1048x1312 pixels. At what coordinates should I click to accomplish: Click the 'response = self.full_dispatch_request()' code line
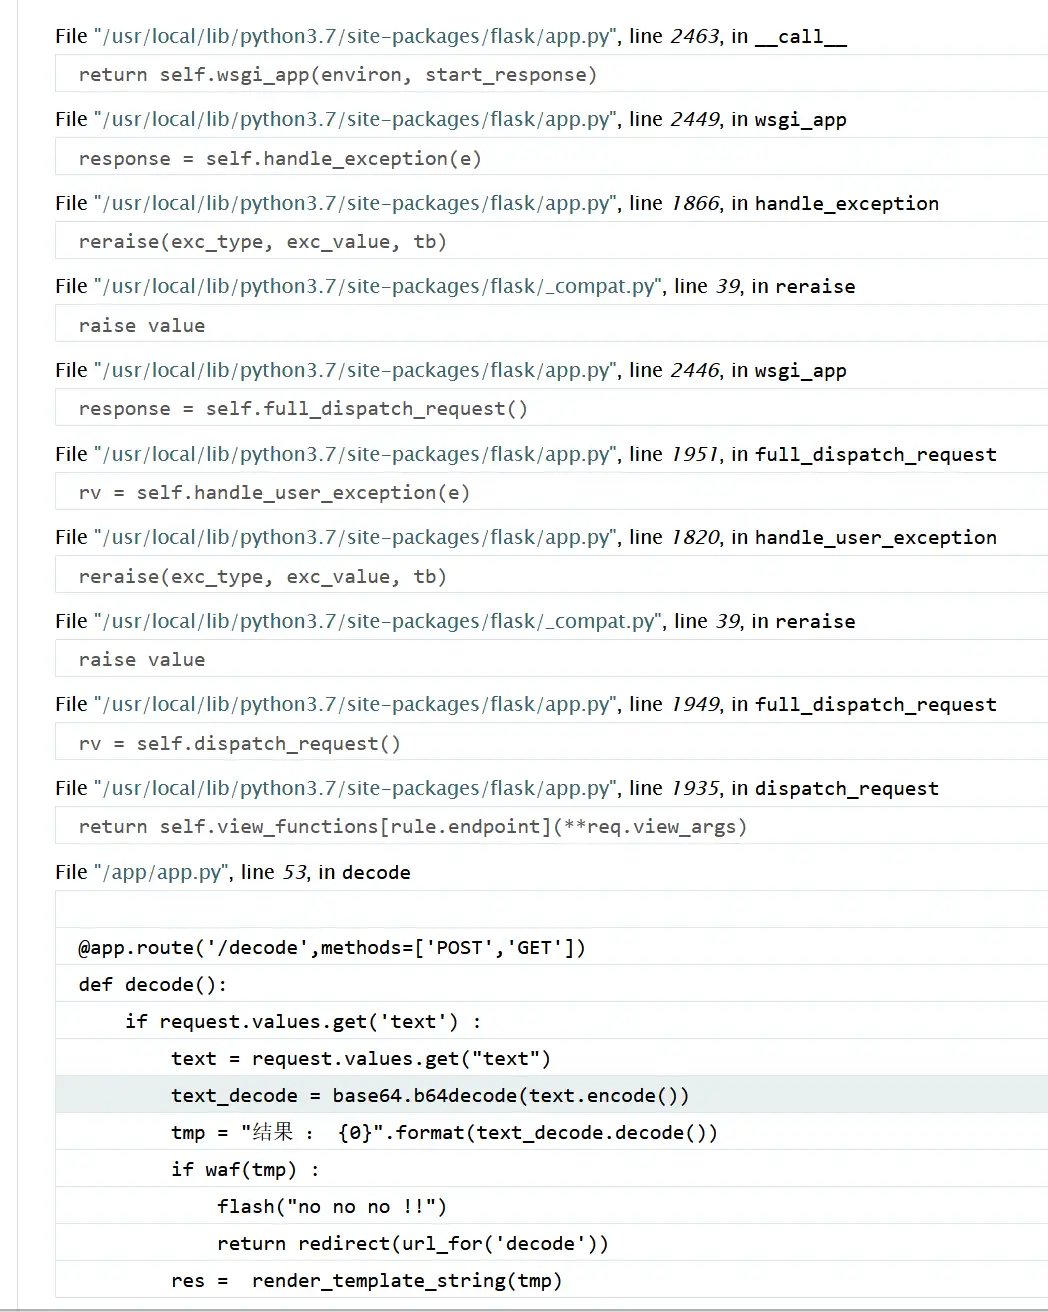pos(303,409)
